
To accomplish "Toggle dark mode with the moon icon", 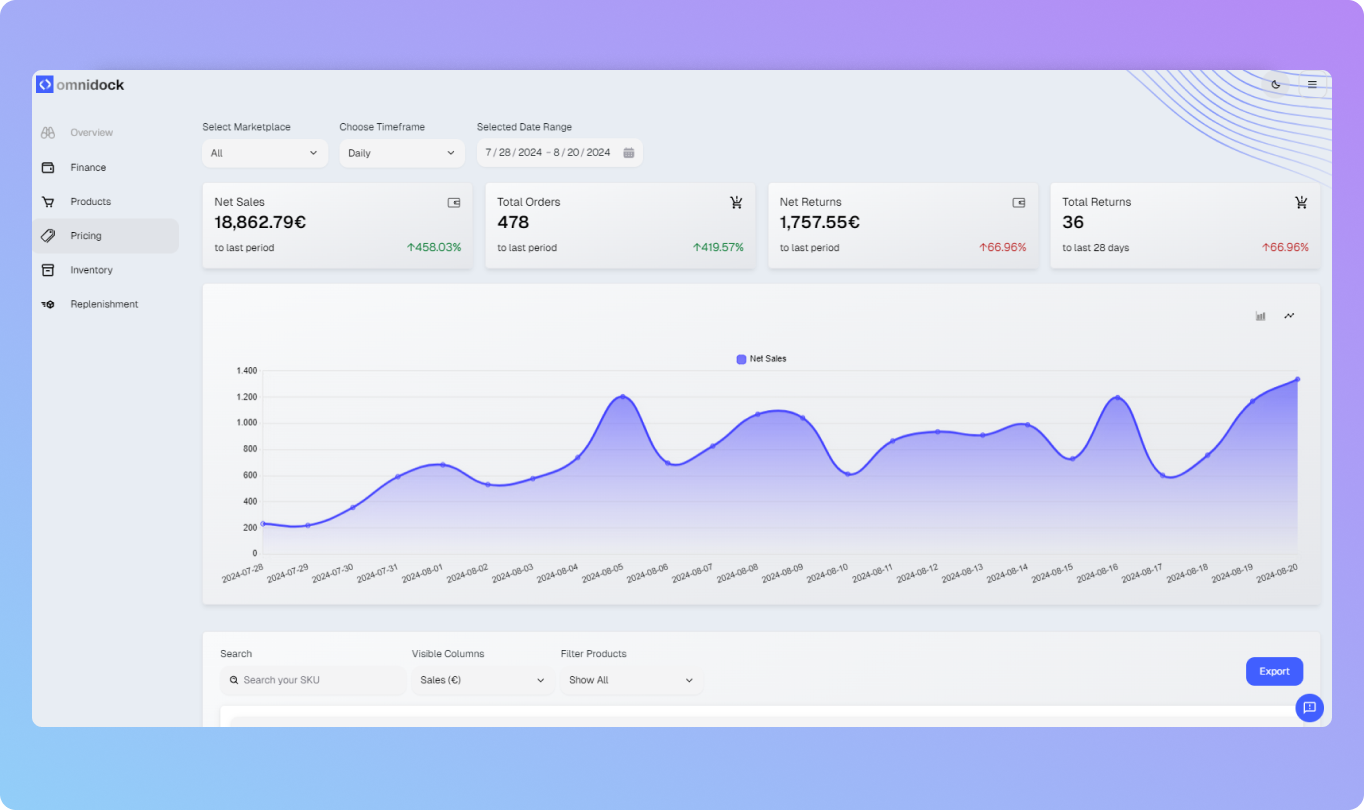I will click(x=1276, y=85).
